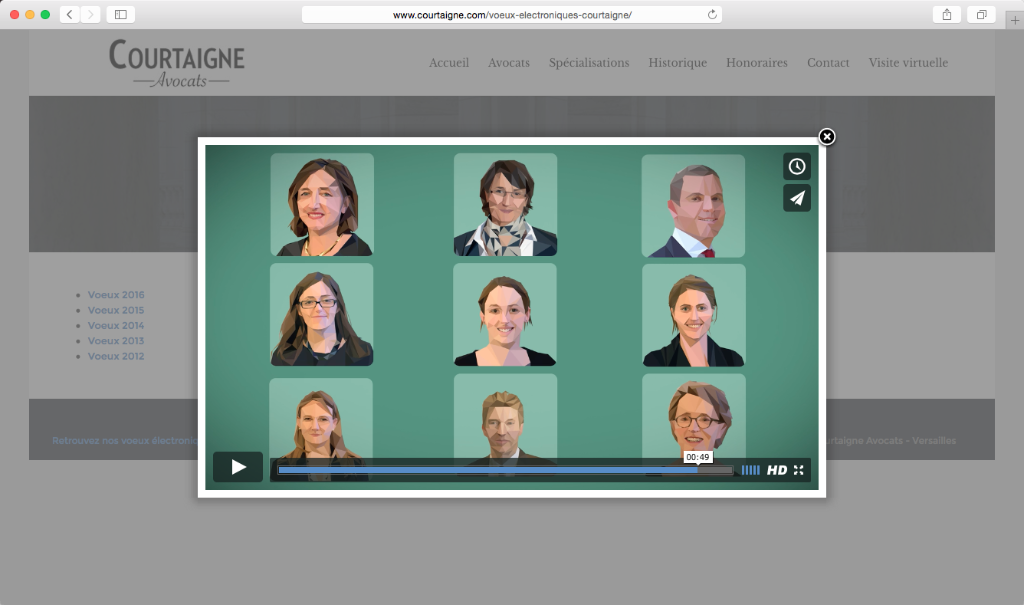Screen dimensions: 1024x605
Task: Go back in browser history
Action: tap(70, 15)
